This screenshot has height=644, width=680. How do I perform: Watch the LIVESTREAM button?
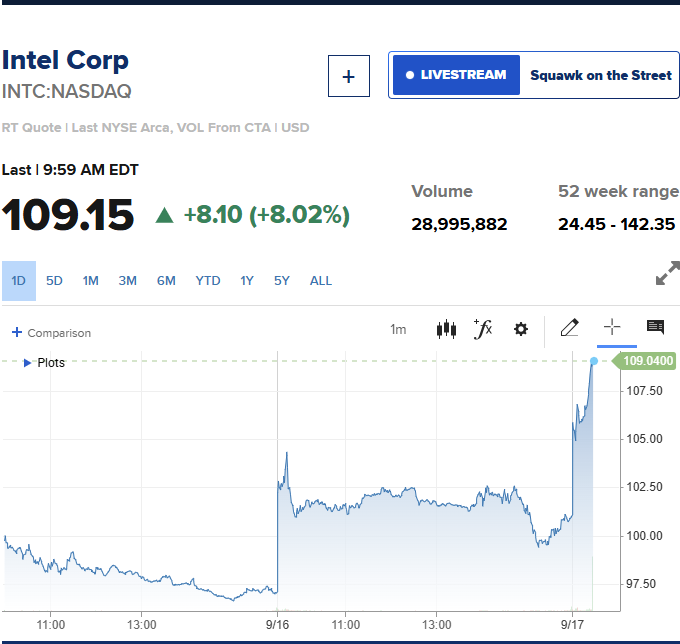click(x=456, y=75)
